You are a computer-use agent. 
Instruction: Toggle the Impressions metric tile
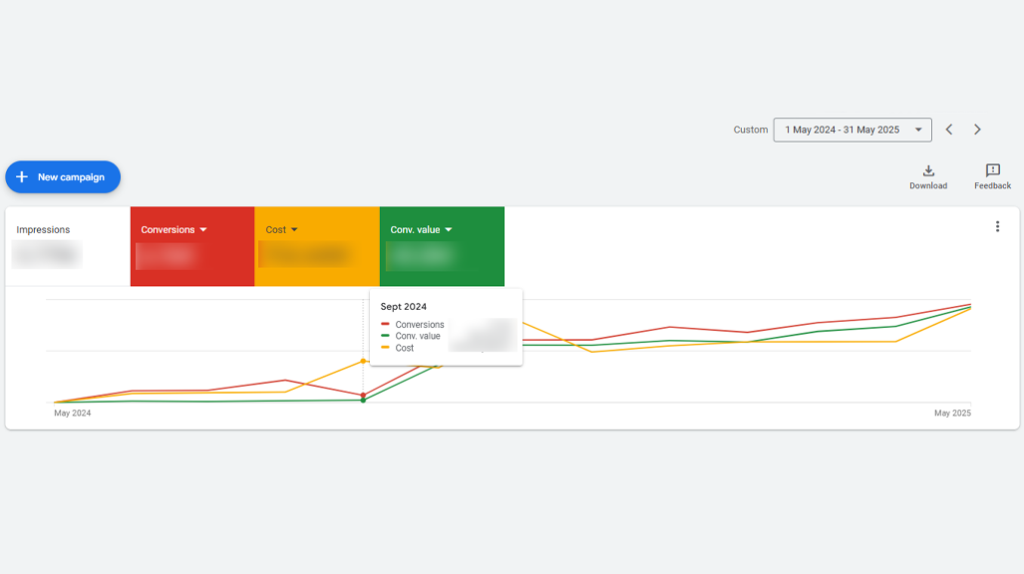coord(67,245)
